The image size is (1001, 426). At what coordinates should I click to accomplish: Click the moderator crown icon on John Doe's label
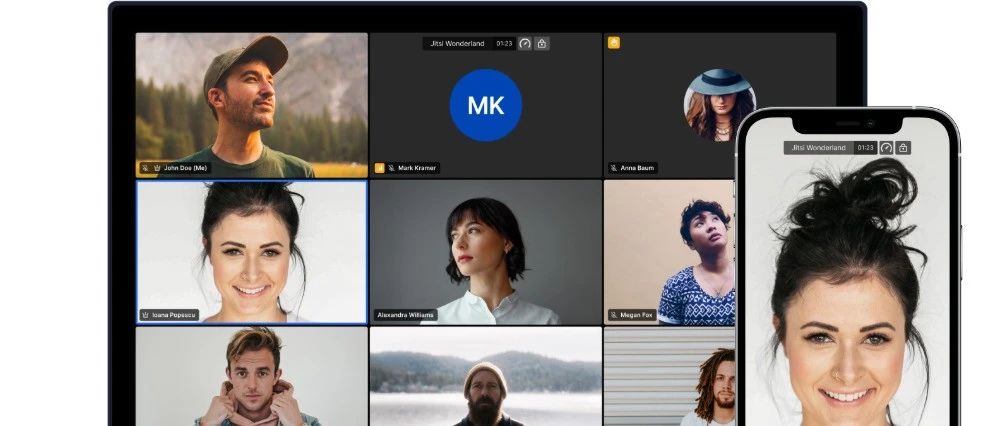[x=157, y=168]
